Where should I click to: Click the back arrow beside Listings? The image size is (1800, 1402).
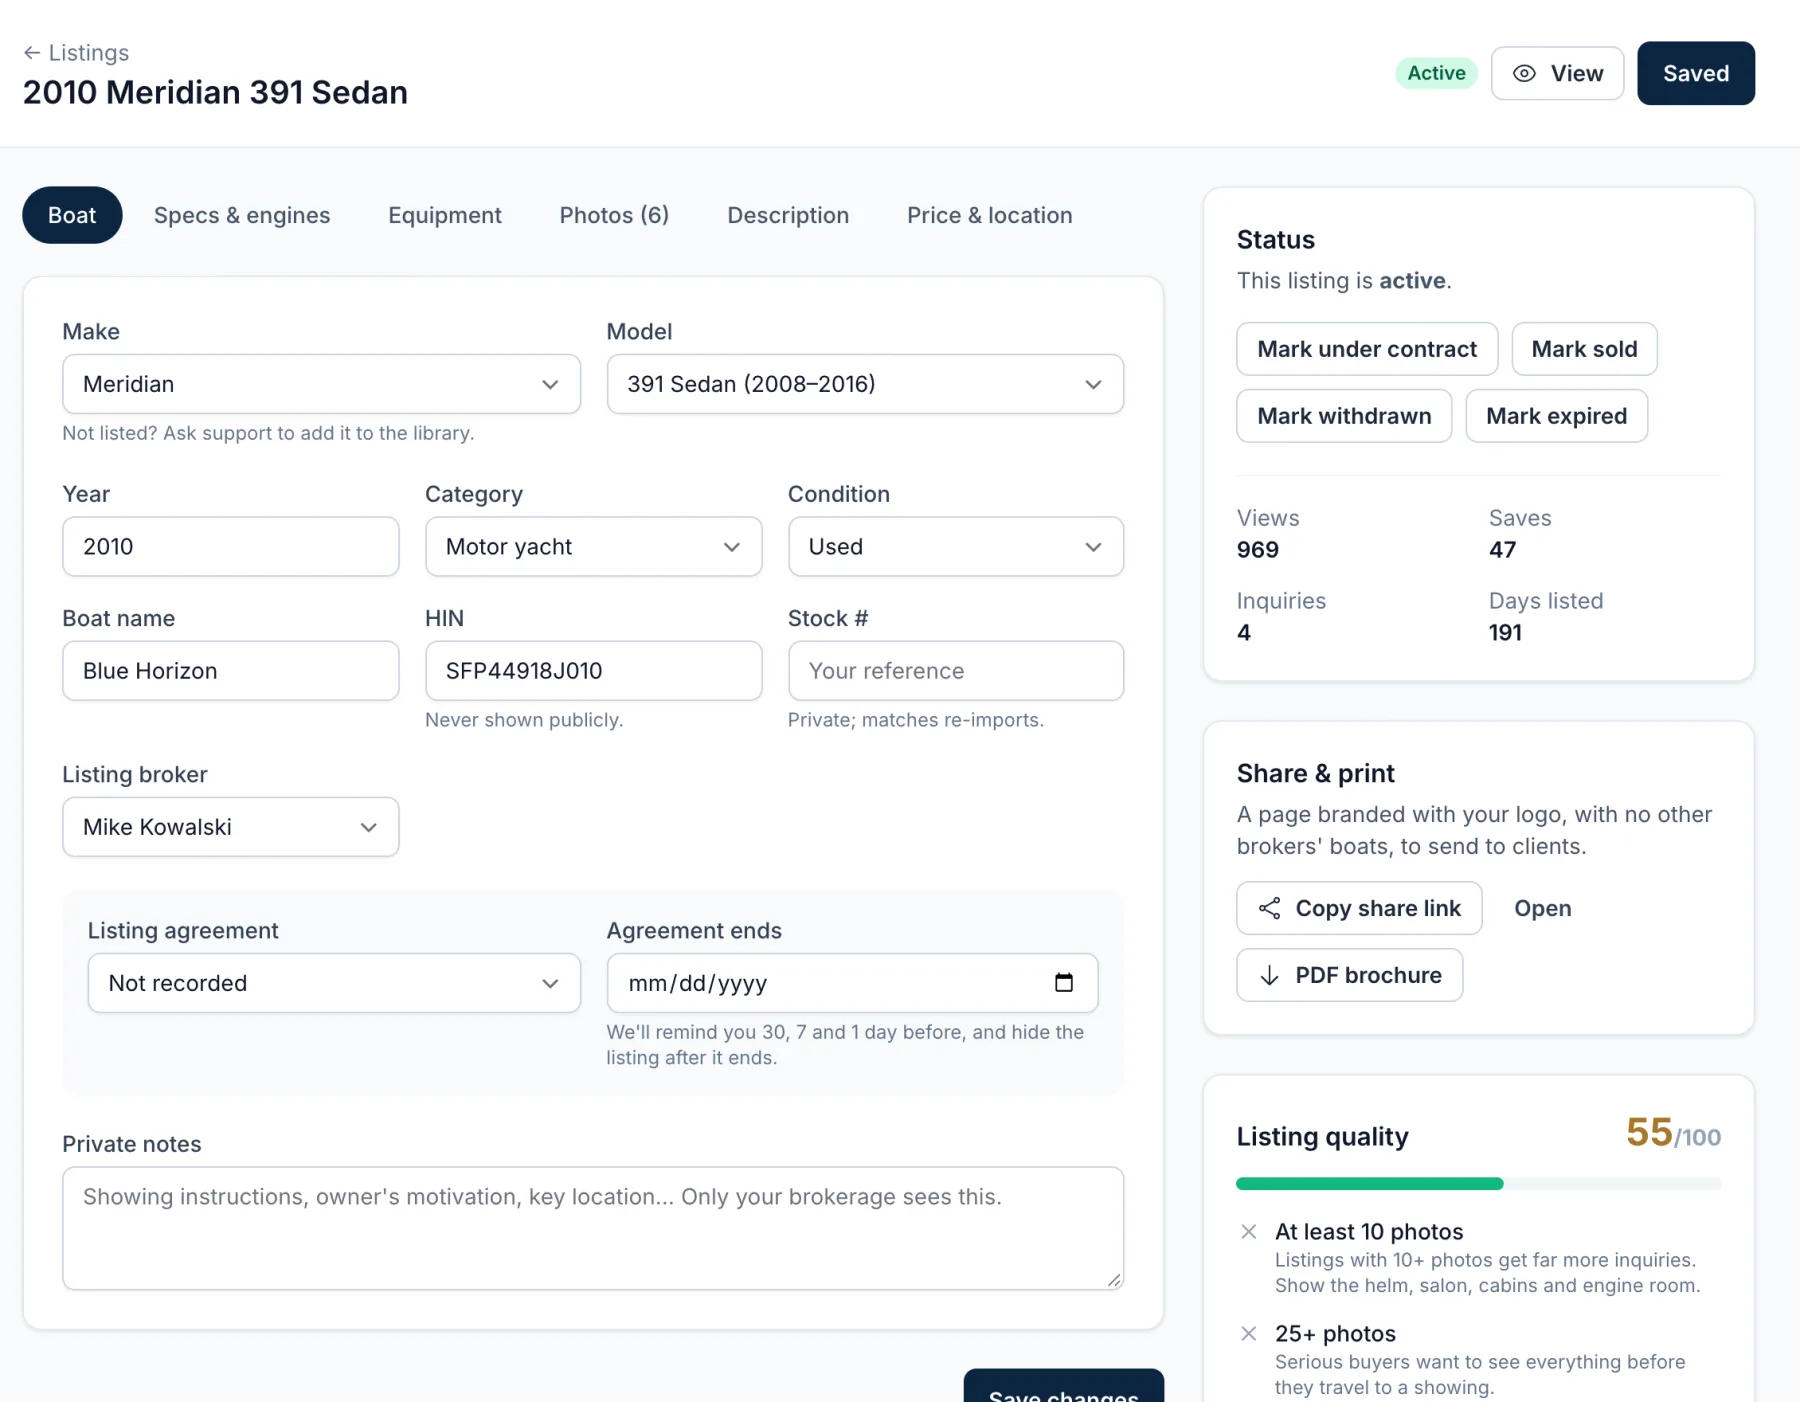pyautogui.click(x=32, y=53)
